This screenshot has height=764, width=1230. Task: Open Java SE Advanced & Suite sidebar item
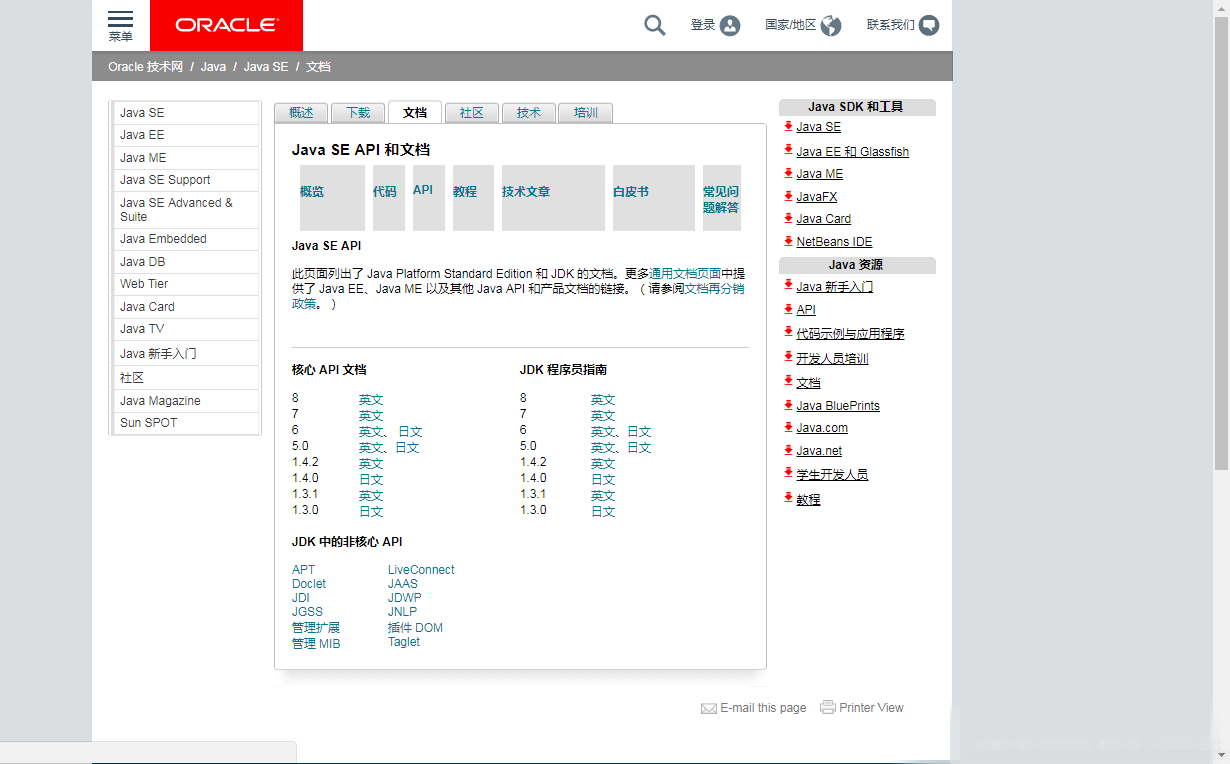pos(186,209)
